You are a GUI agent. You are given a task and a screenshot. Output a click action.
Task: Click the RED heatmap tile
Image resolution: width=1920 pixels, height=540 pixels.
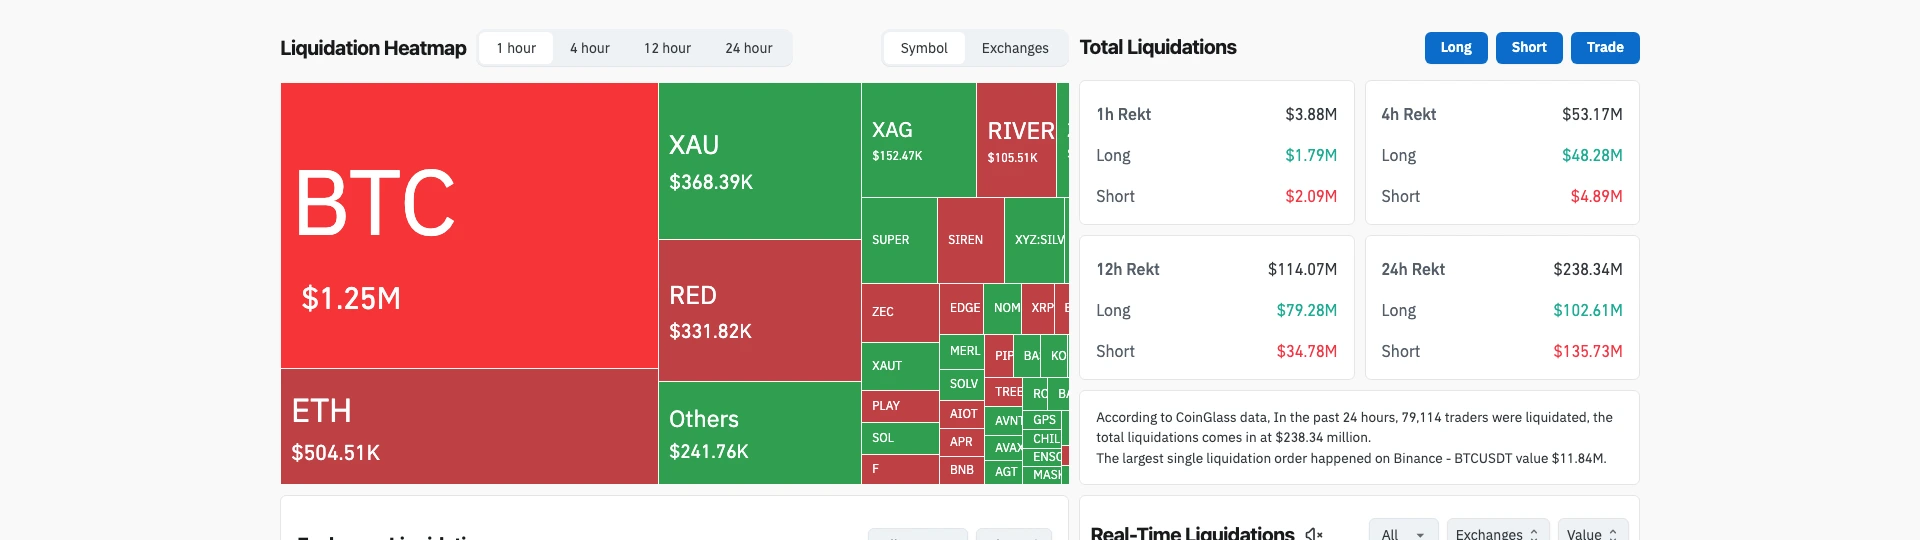pyautogui.click(x=759, y=311)
